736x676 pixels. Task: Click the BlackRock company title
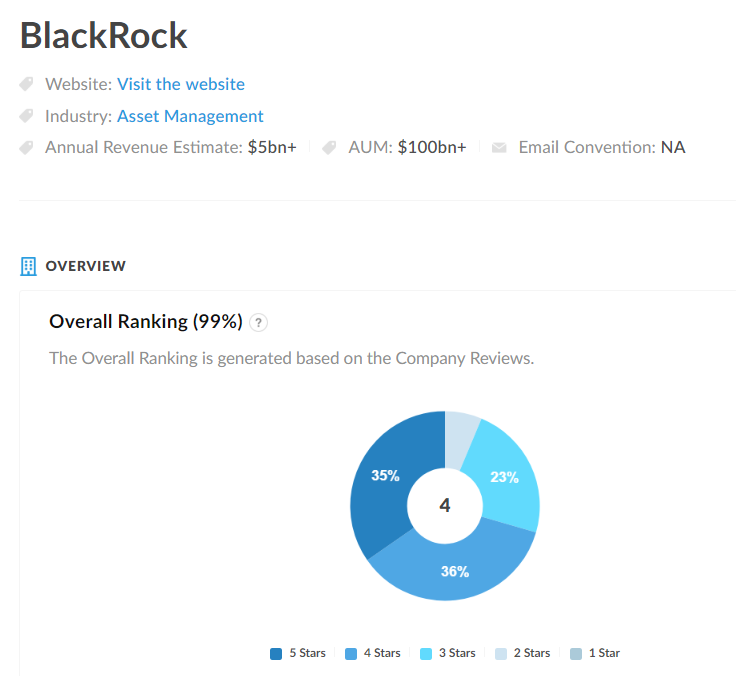pyautogui.click(x=104, y=36)
